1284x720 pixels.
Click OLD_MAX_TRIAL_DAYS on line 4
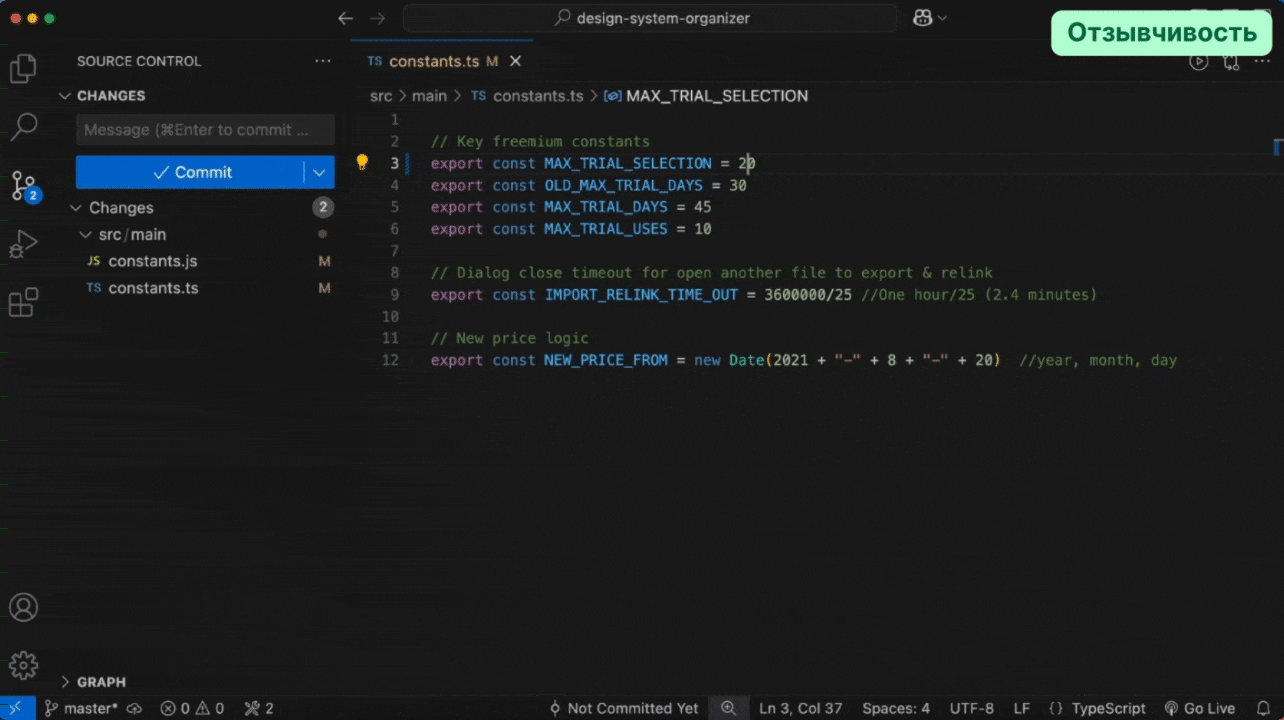point(624,185)
